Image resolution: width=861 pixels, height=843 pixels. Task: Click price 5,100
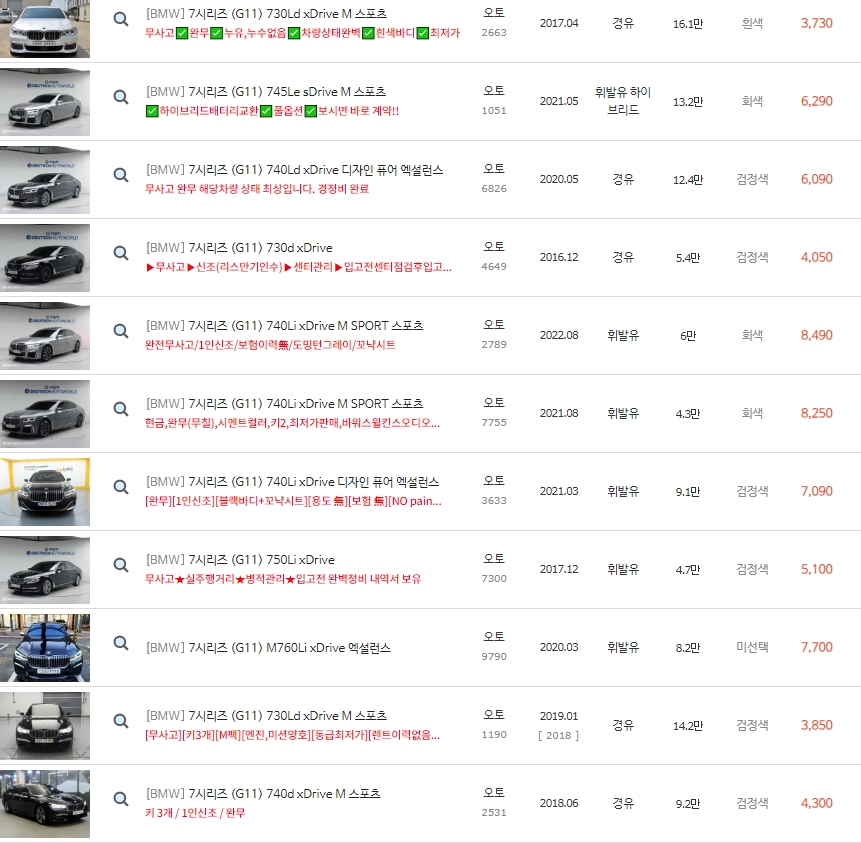[x=817, y=569]
